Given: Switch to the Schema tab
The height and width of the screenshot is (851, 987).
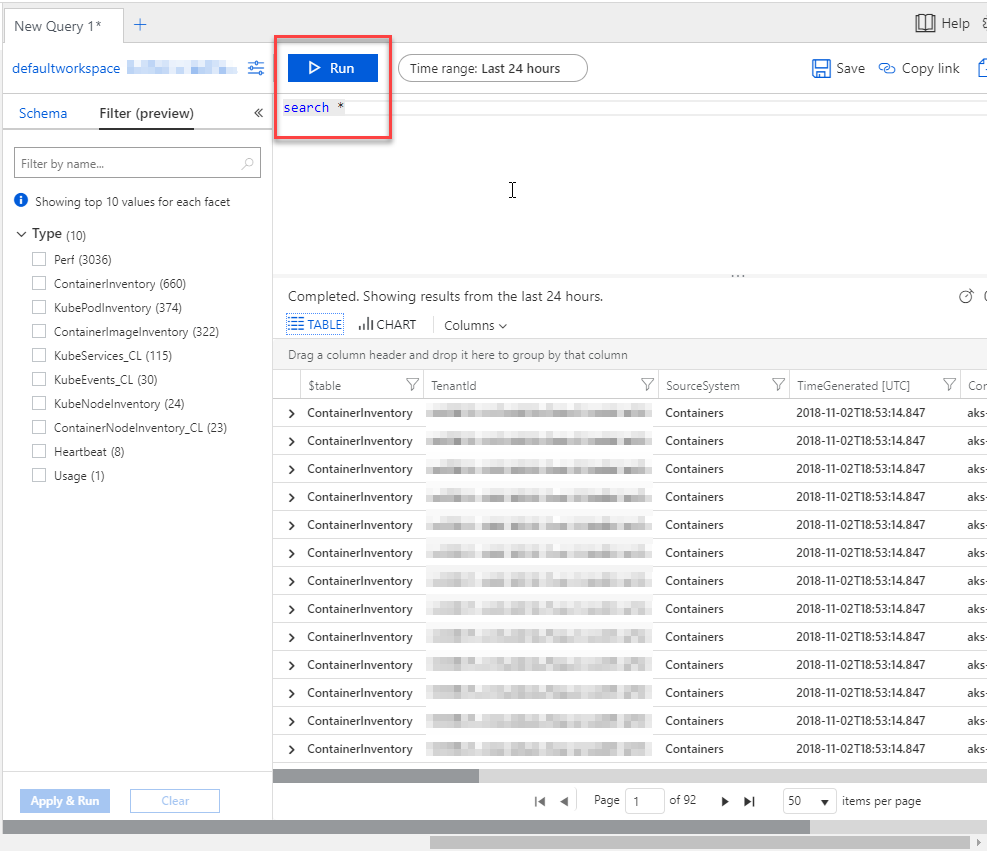Looking at the screenshot, I should coord(43,113).
